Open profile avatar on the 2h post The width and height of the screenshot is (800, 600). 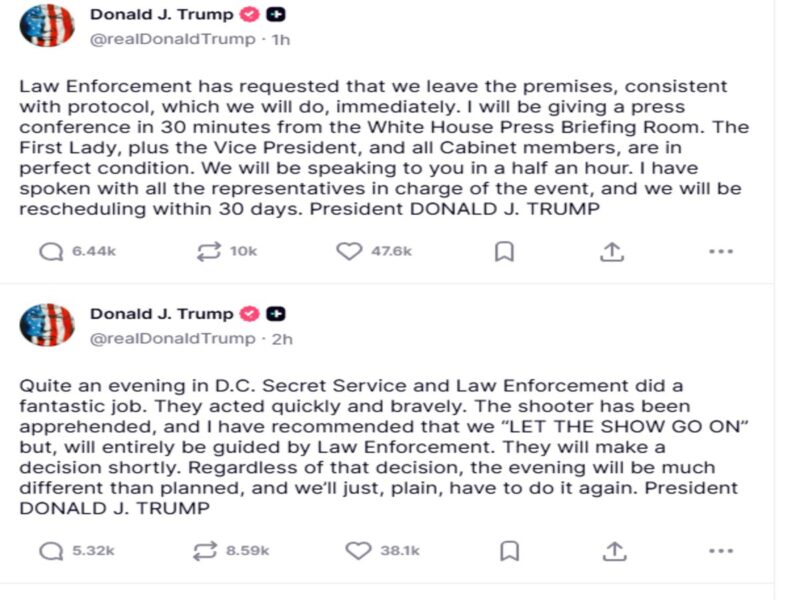pyautogui.click(x=47, y=325)
